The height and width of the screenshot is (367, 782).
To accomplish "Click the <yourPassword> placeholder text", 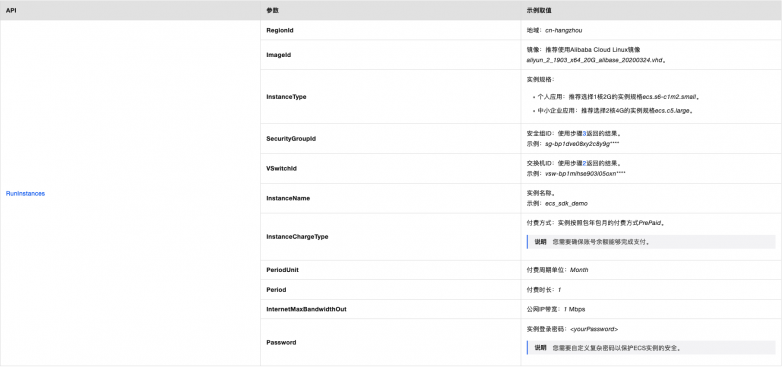I will (594, 329).
